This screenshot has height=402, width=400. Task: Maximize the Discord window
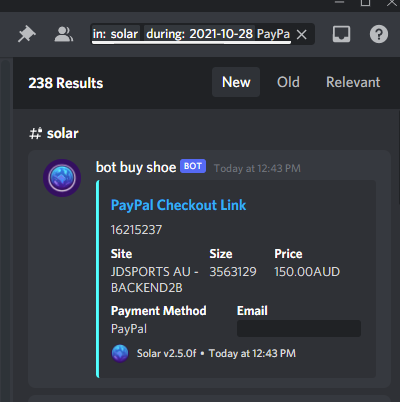pos(365,3)
